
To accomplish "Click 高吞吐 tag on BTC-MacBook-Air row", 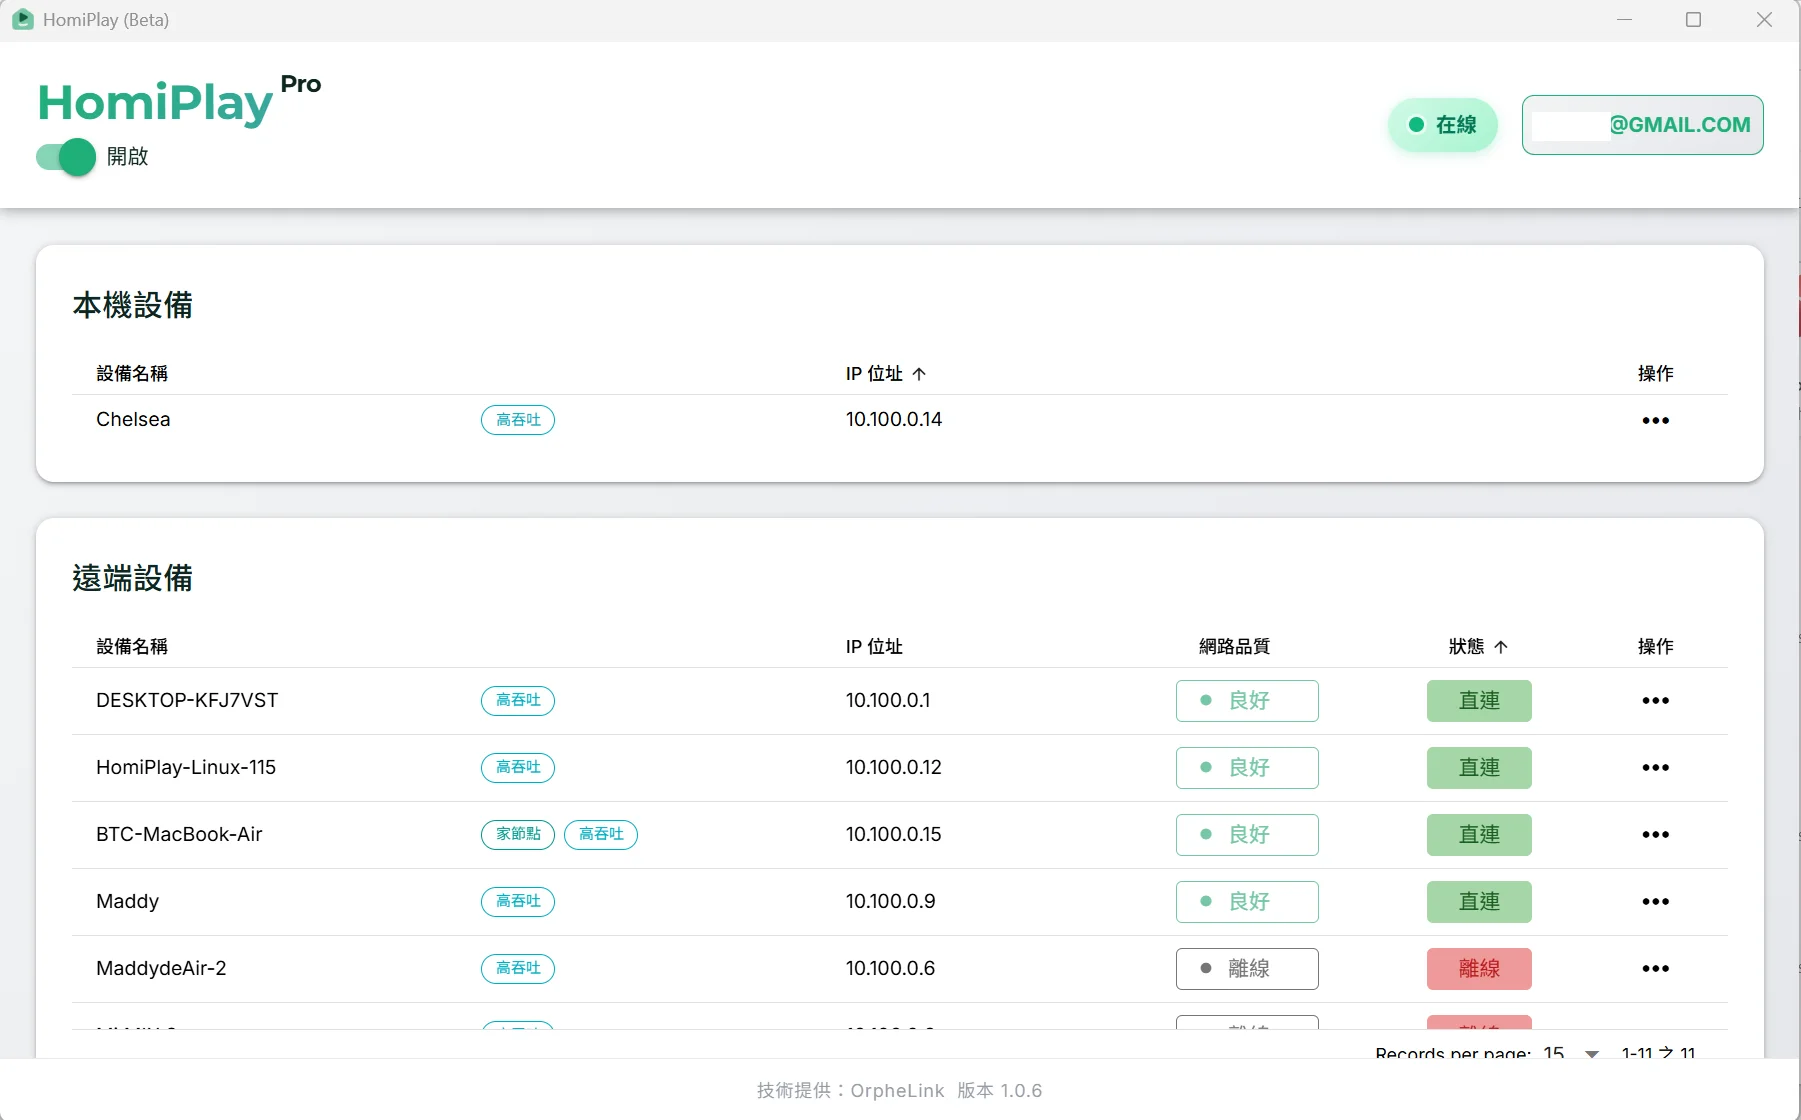I will 601,835.
